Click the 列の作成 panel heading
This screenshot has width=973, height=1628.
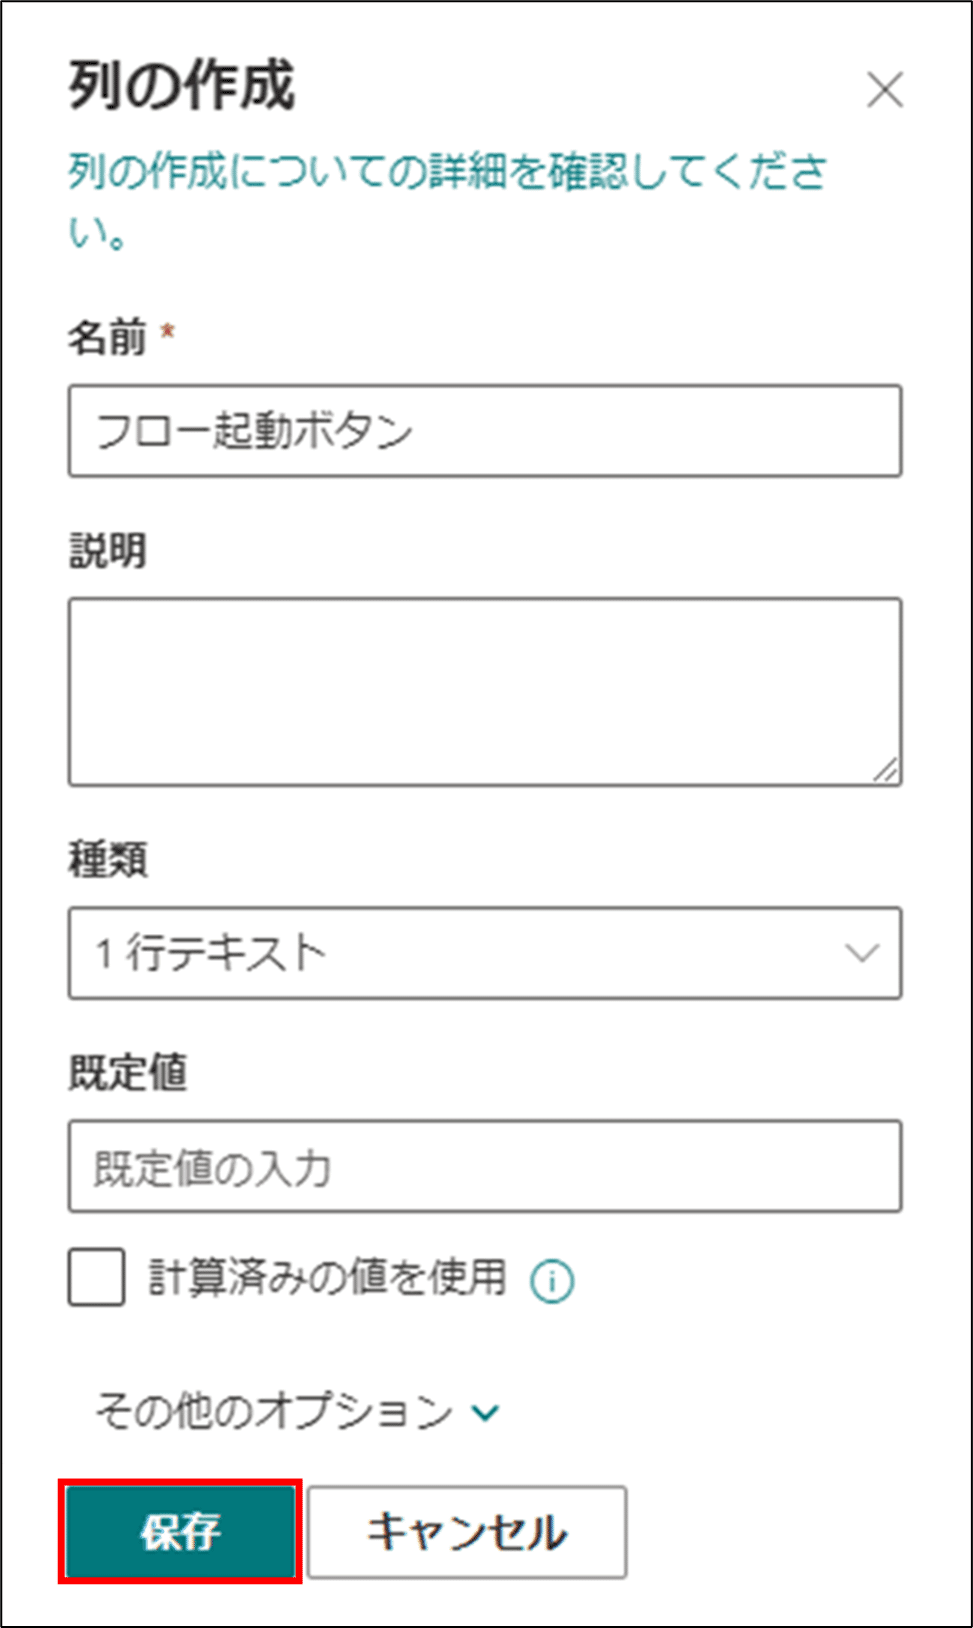pos(181,85)
